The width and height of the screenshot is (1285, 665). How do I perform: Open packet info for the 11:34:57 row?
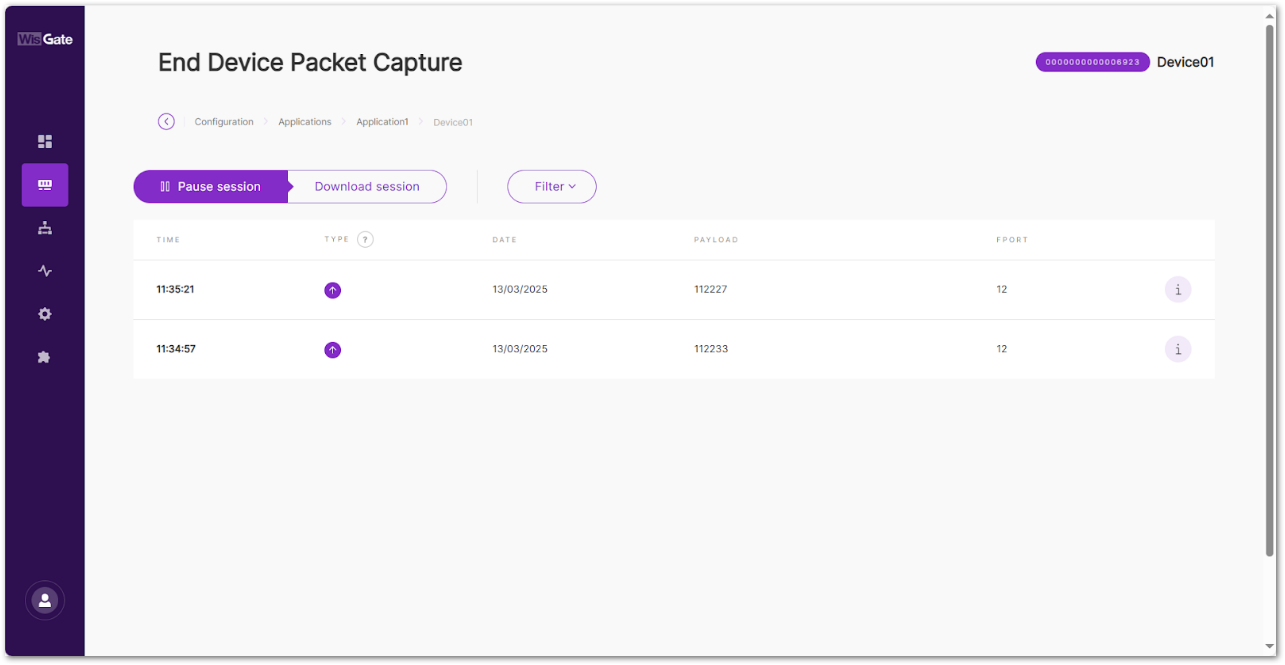tap(1178, 348)
